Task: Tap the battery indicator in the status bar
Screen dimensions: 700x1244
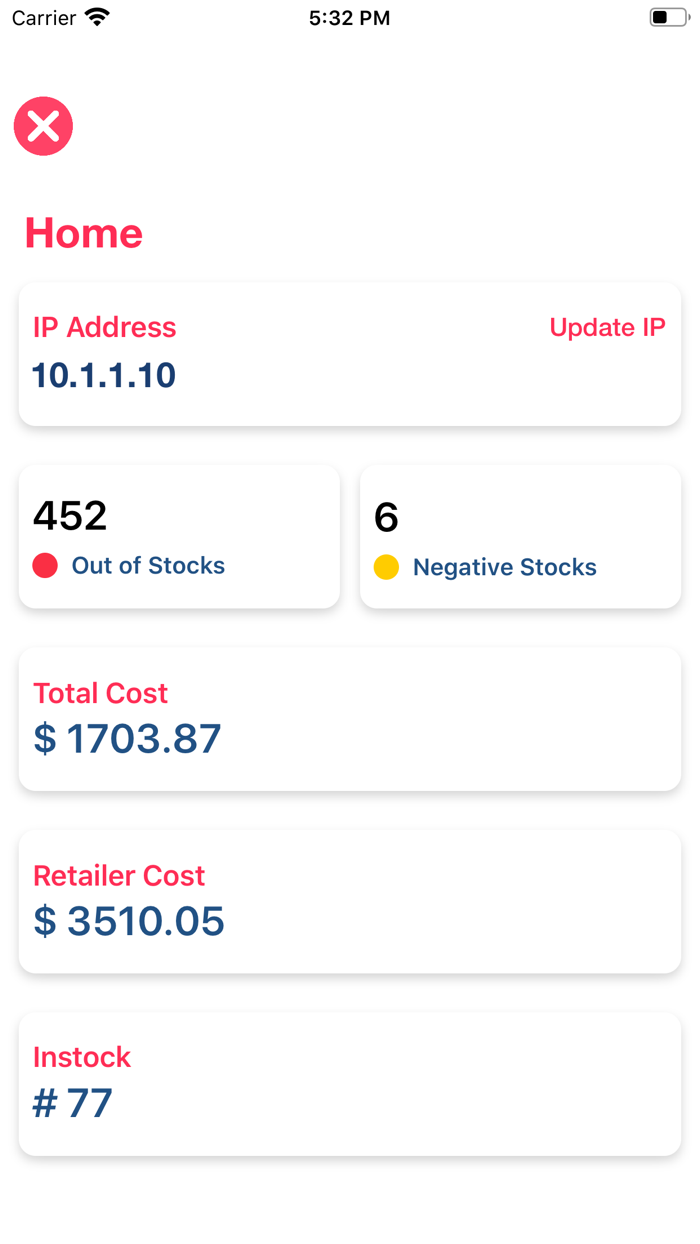Action: pos(666,16)
